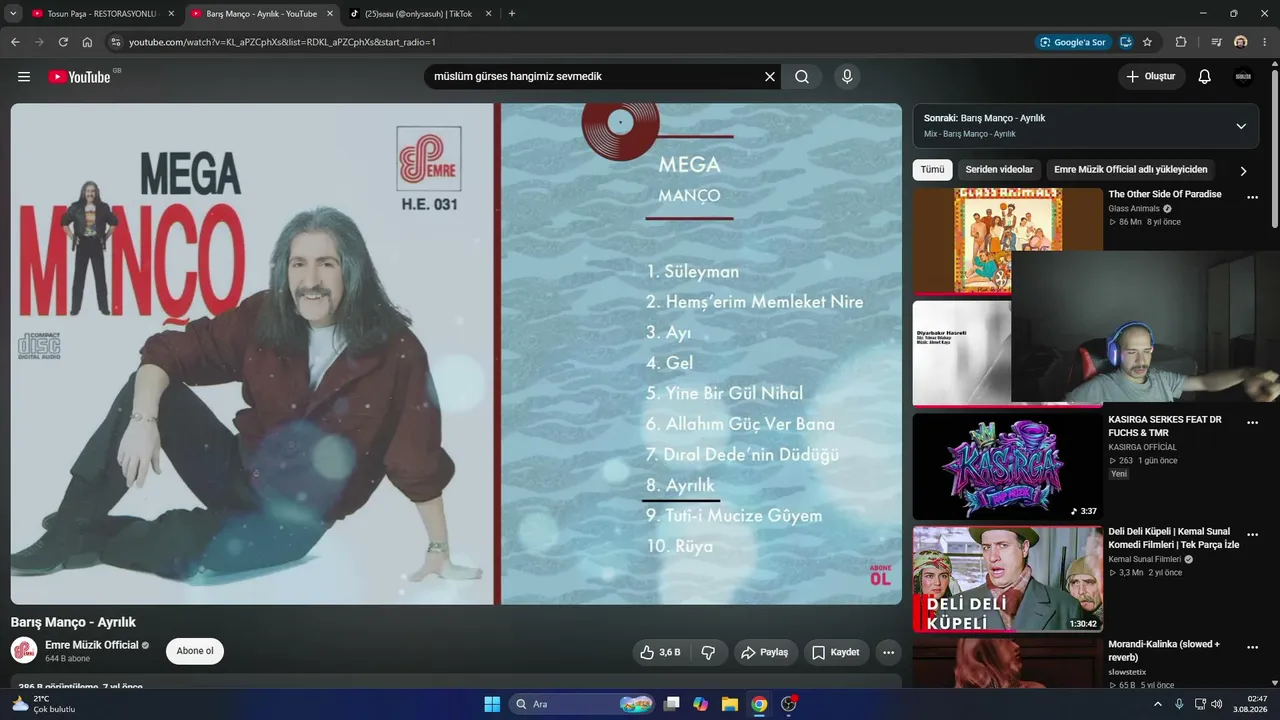Expand the Mix playlist panel chevron
Viewport: 1280px width, 720px height.
(x=1241, y=126)
